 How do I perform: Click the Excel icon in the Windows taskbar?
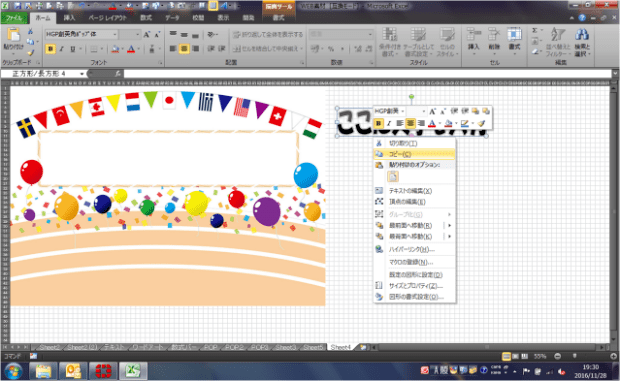(x=132, y=371)
